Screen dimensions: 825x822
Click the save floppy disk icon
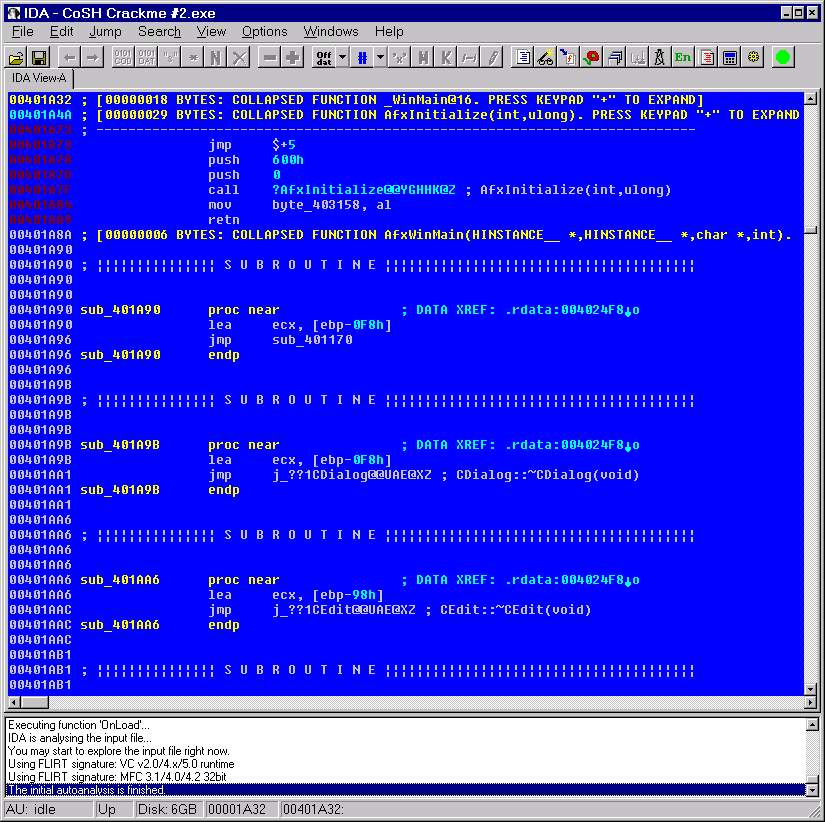click(39, 57)
